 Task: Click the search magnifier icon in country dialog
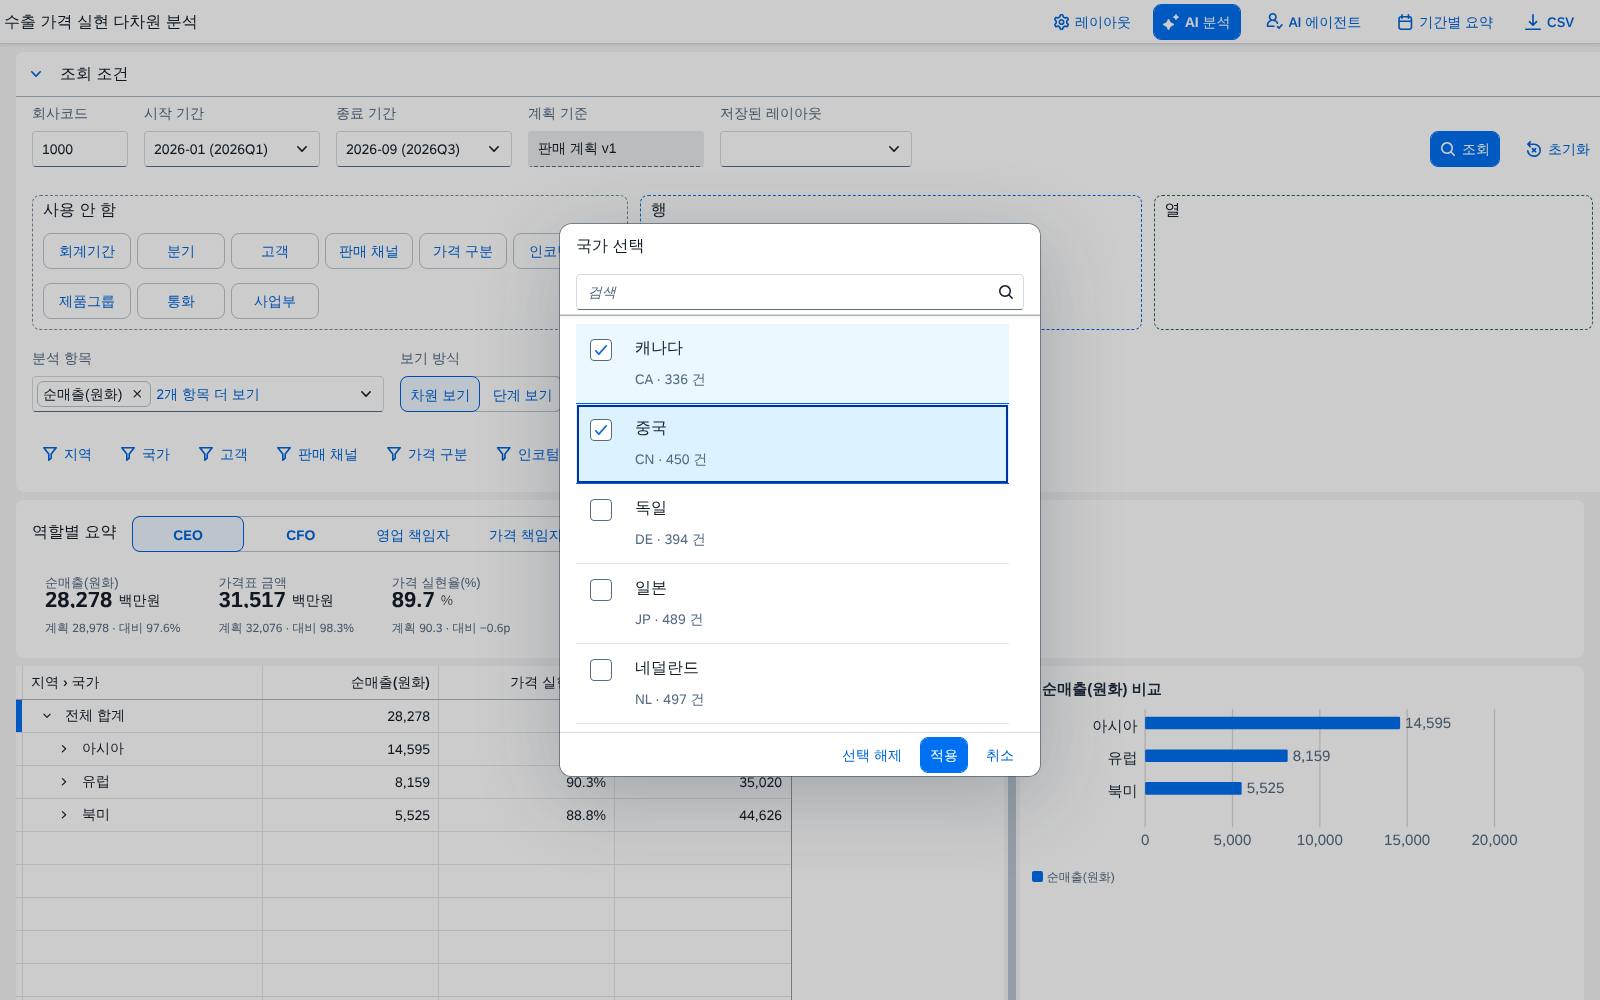1006,292
